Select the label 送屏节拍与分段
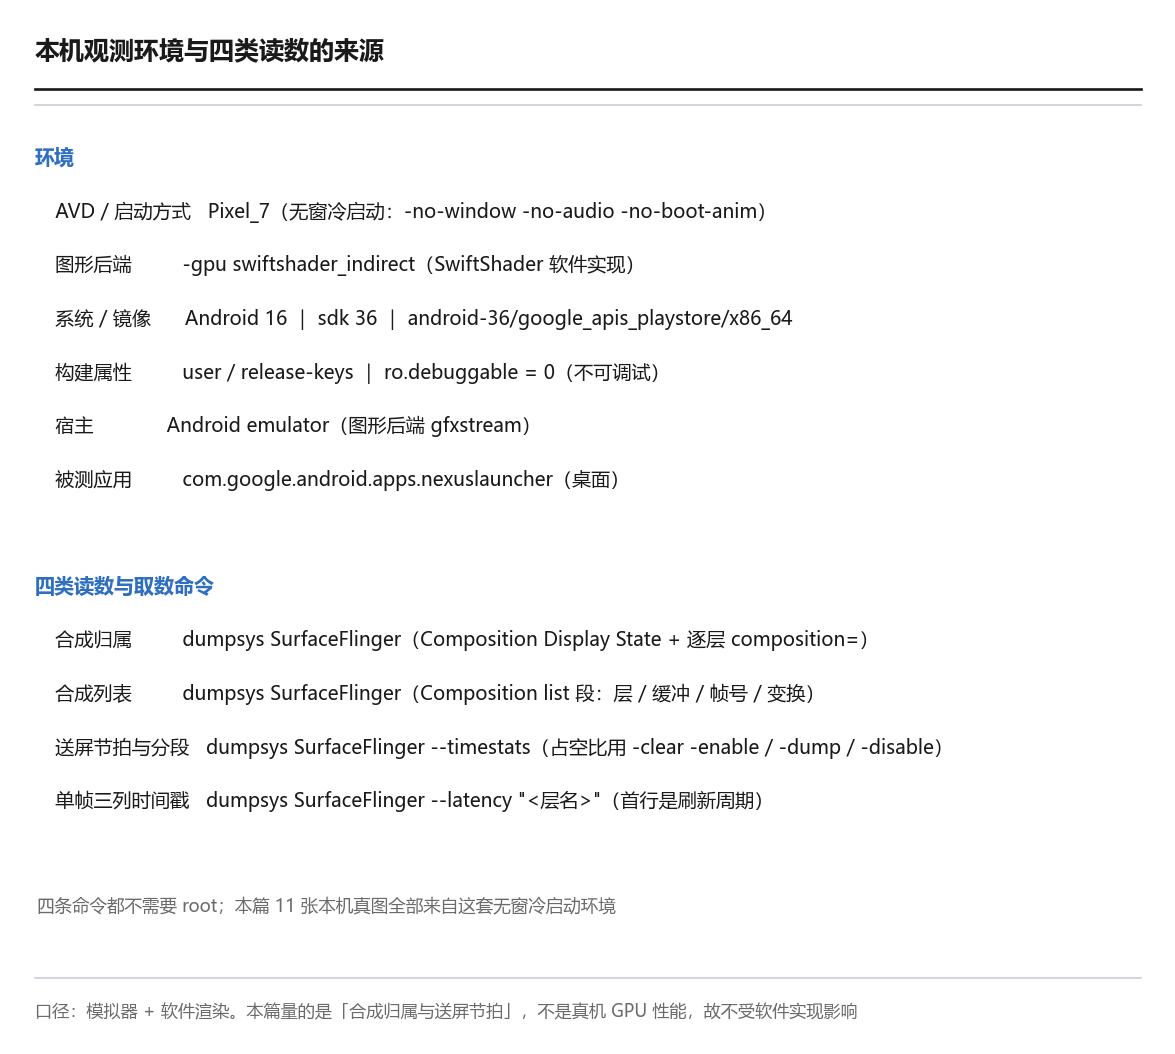 (122, 748)
